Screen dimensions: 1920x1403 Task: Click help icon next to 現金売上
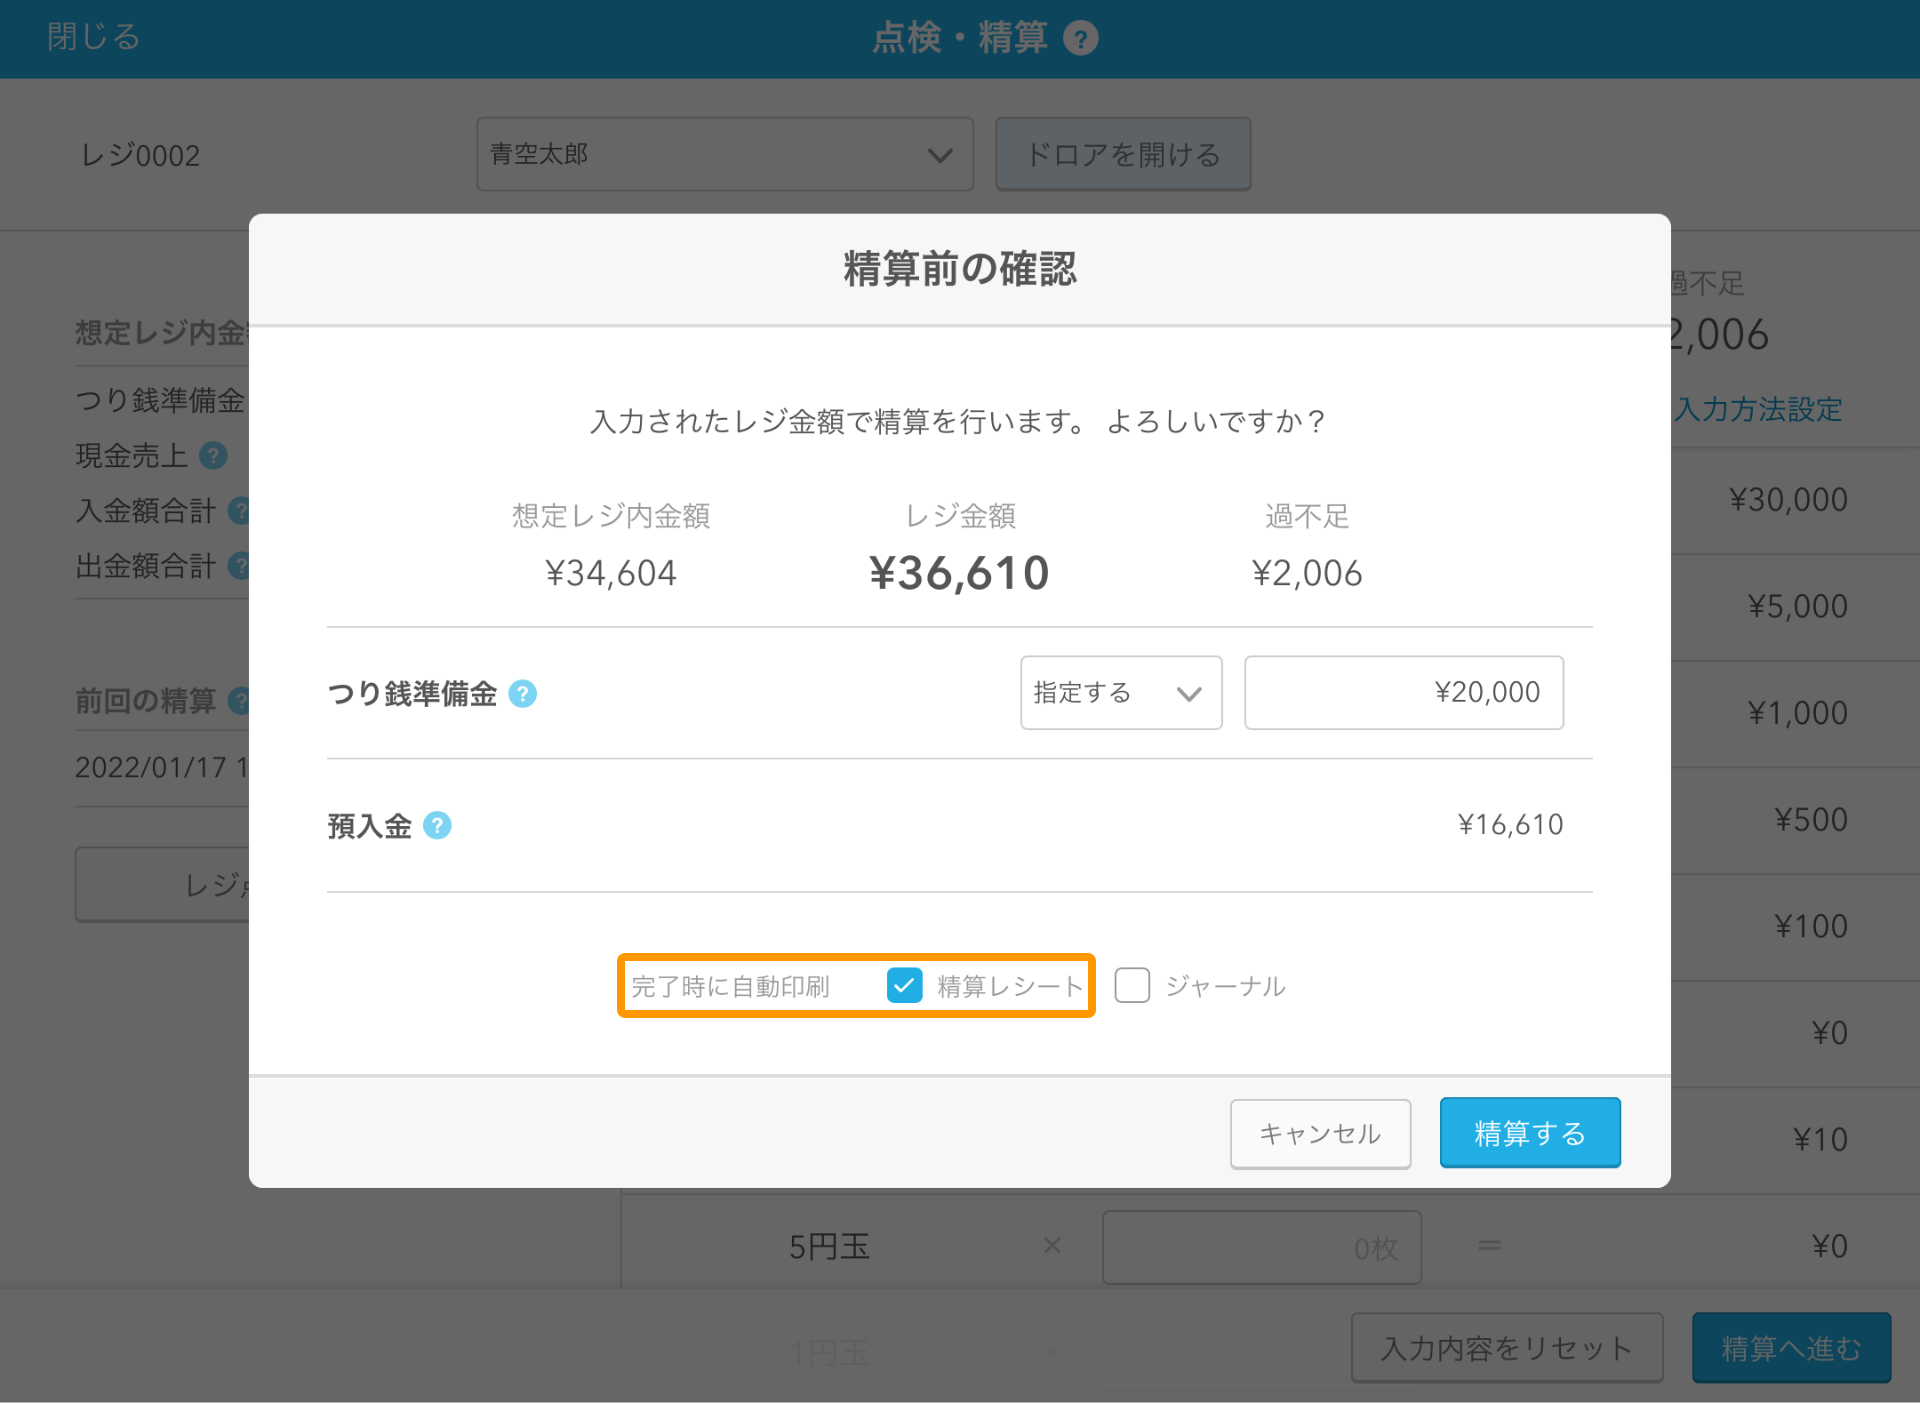[x=213, y=456]
